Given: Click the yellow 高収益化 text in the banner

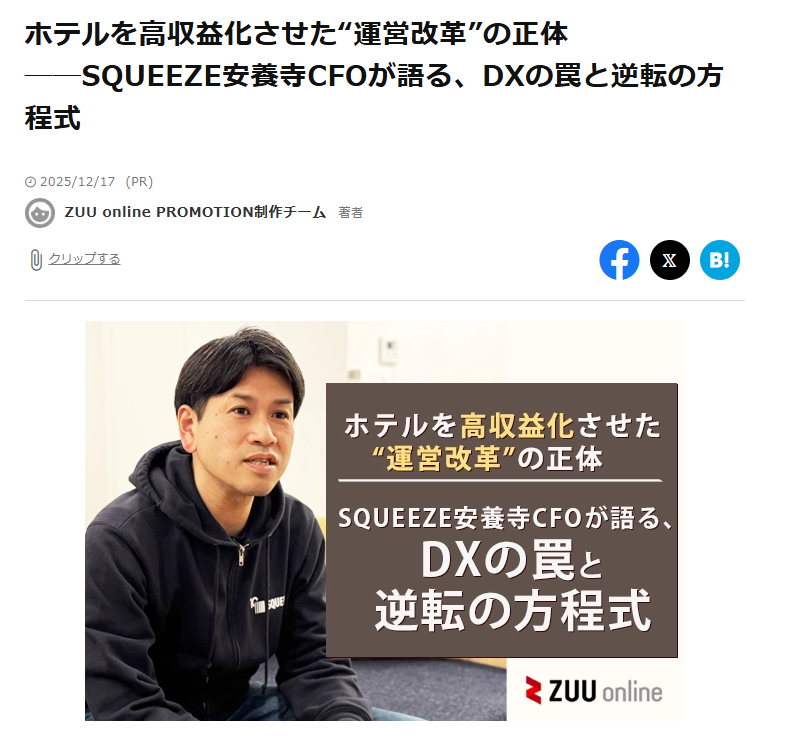Looking at the screenshot, I should tap(517, 427).
